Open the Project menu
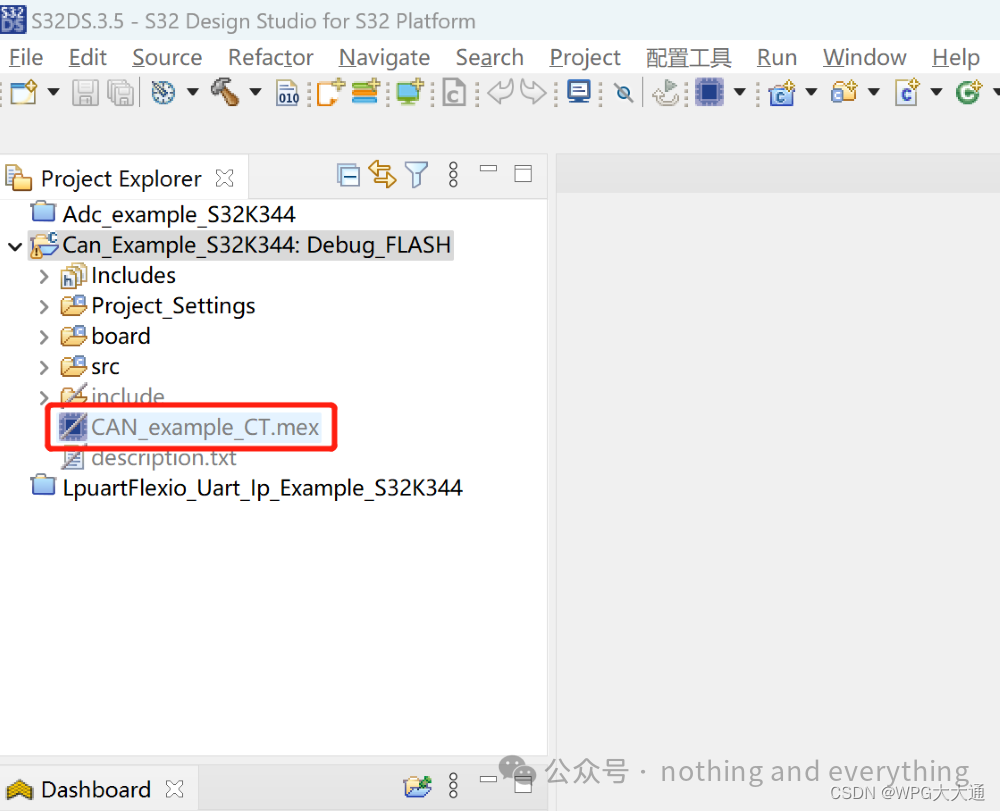This screenshot has height=811, width=1000. click(585, 57)
